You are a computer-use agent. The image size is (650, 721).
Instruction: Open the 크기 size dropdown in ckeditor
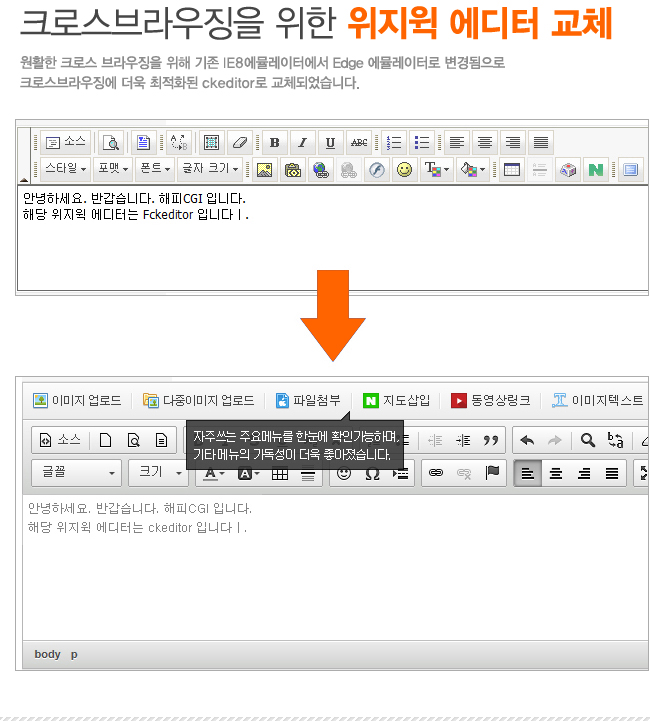[159, 473]
